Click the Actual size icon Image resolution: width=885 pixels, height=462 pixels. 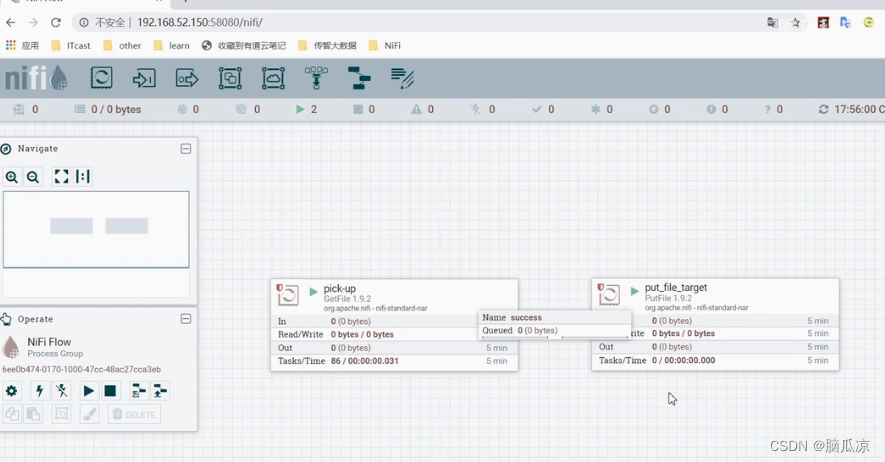point(83,177)
